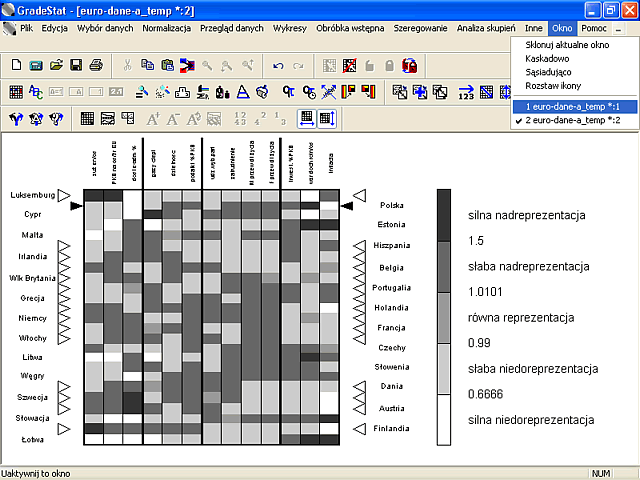Click the New document icon
Screen dimensions: 640x480
point(16,65)
